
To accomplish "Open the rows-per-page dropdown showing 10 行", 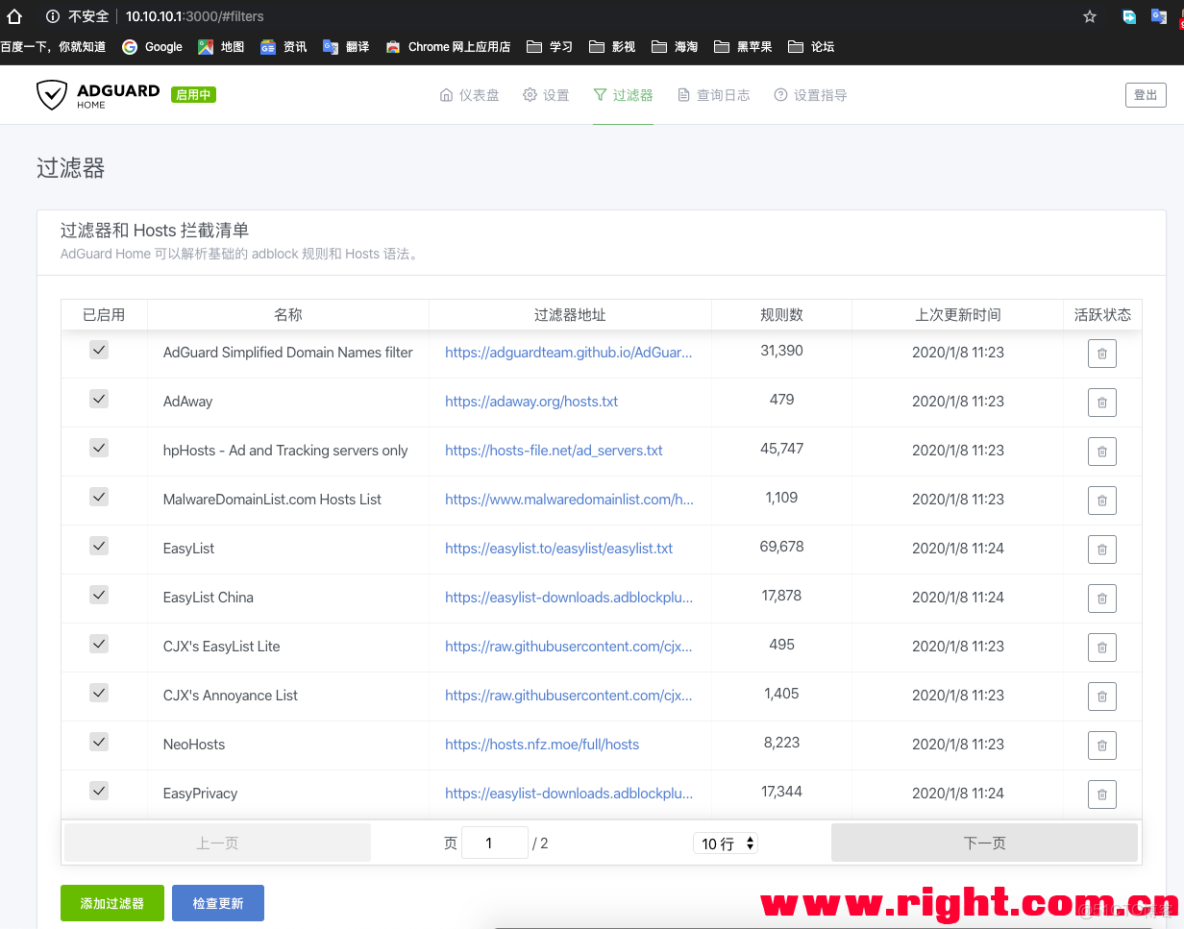I will click(720, 843).
